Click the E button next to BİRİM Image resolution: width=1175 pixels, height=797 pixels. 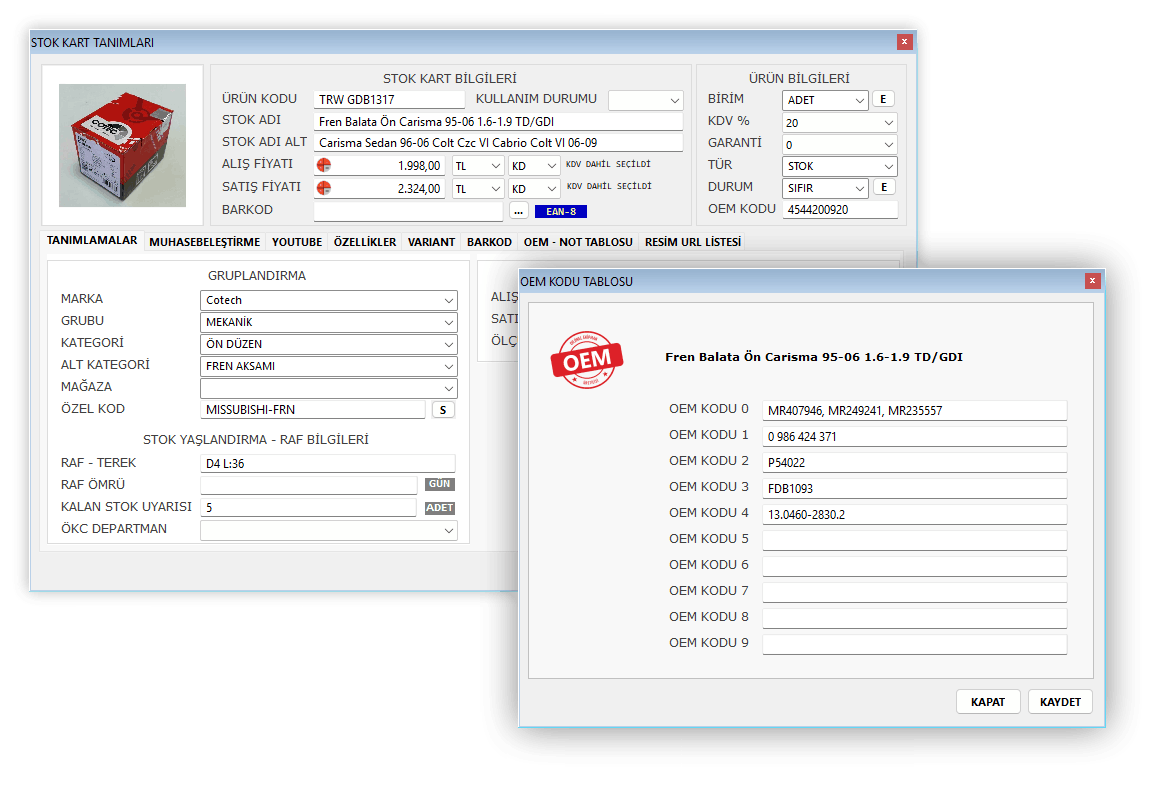tap(883, 99)
